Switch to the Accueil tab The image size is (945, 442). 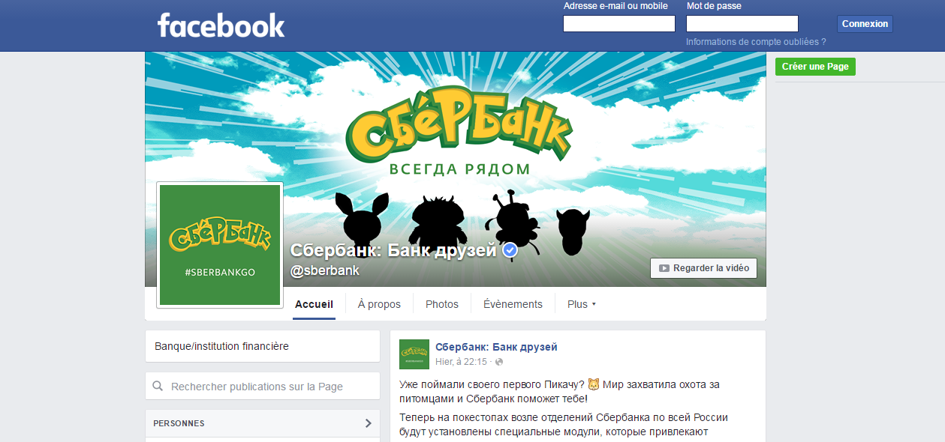(314, 305)
